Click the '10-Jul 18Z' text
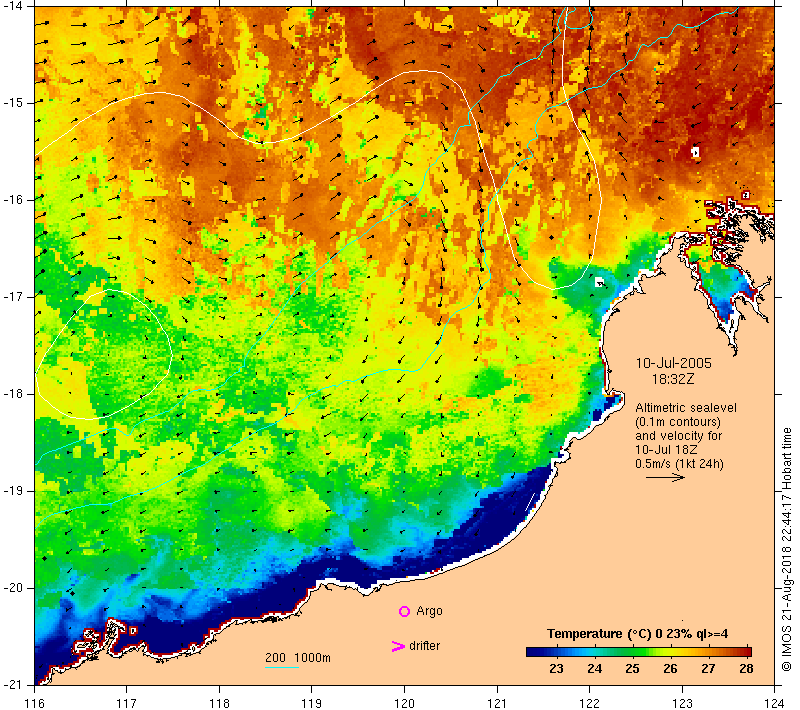Image resolution: width=800 pixels, height=710 pixels. tap(666, 449)
